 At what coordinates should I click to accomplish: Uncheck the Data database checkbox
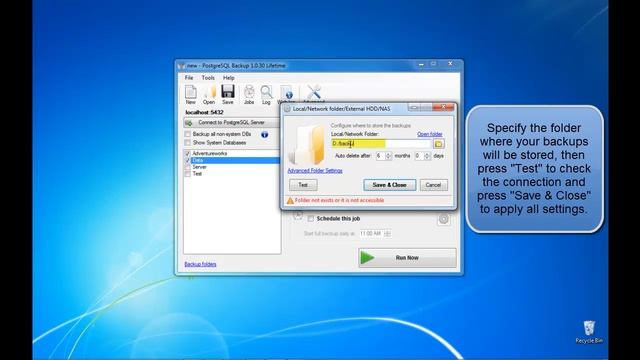tap(188, 160)
